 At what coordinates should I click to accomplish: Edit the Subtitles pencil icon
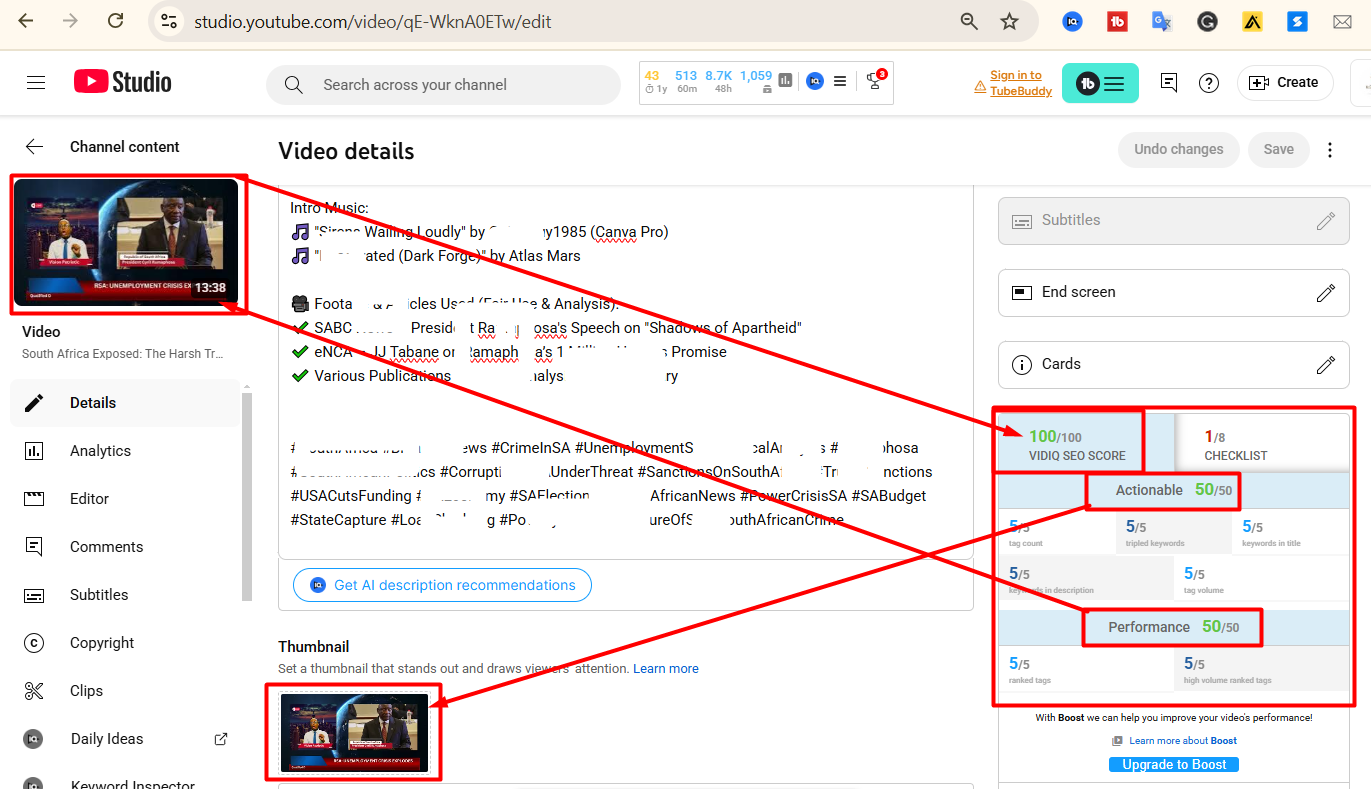[1325, 221]
